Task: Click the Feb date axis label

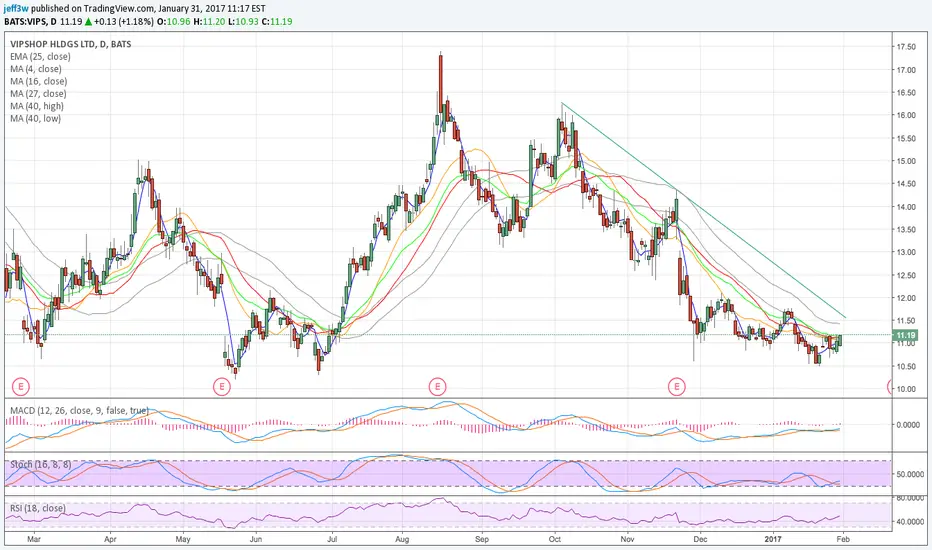Action: click(842, 539)
